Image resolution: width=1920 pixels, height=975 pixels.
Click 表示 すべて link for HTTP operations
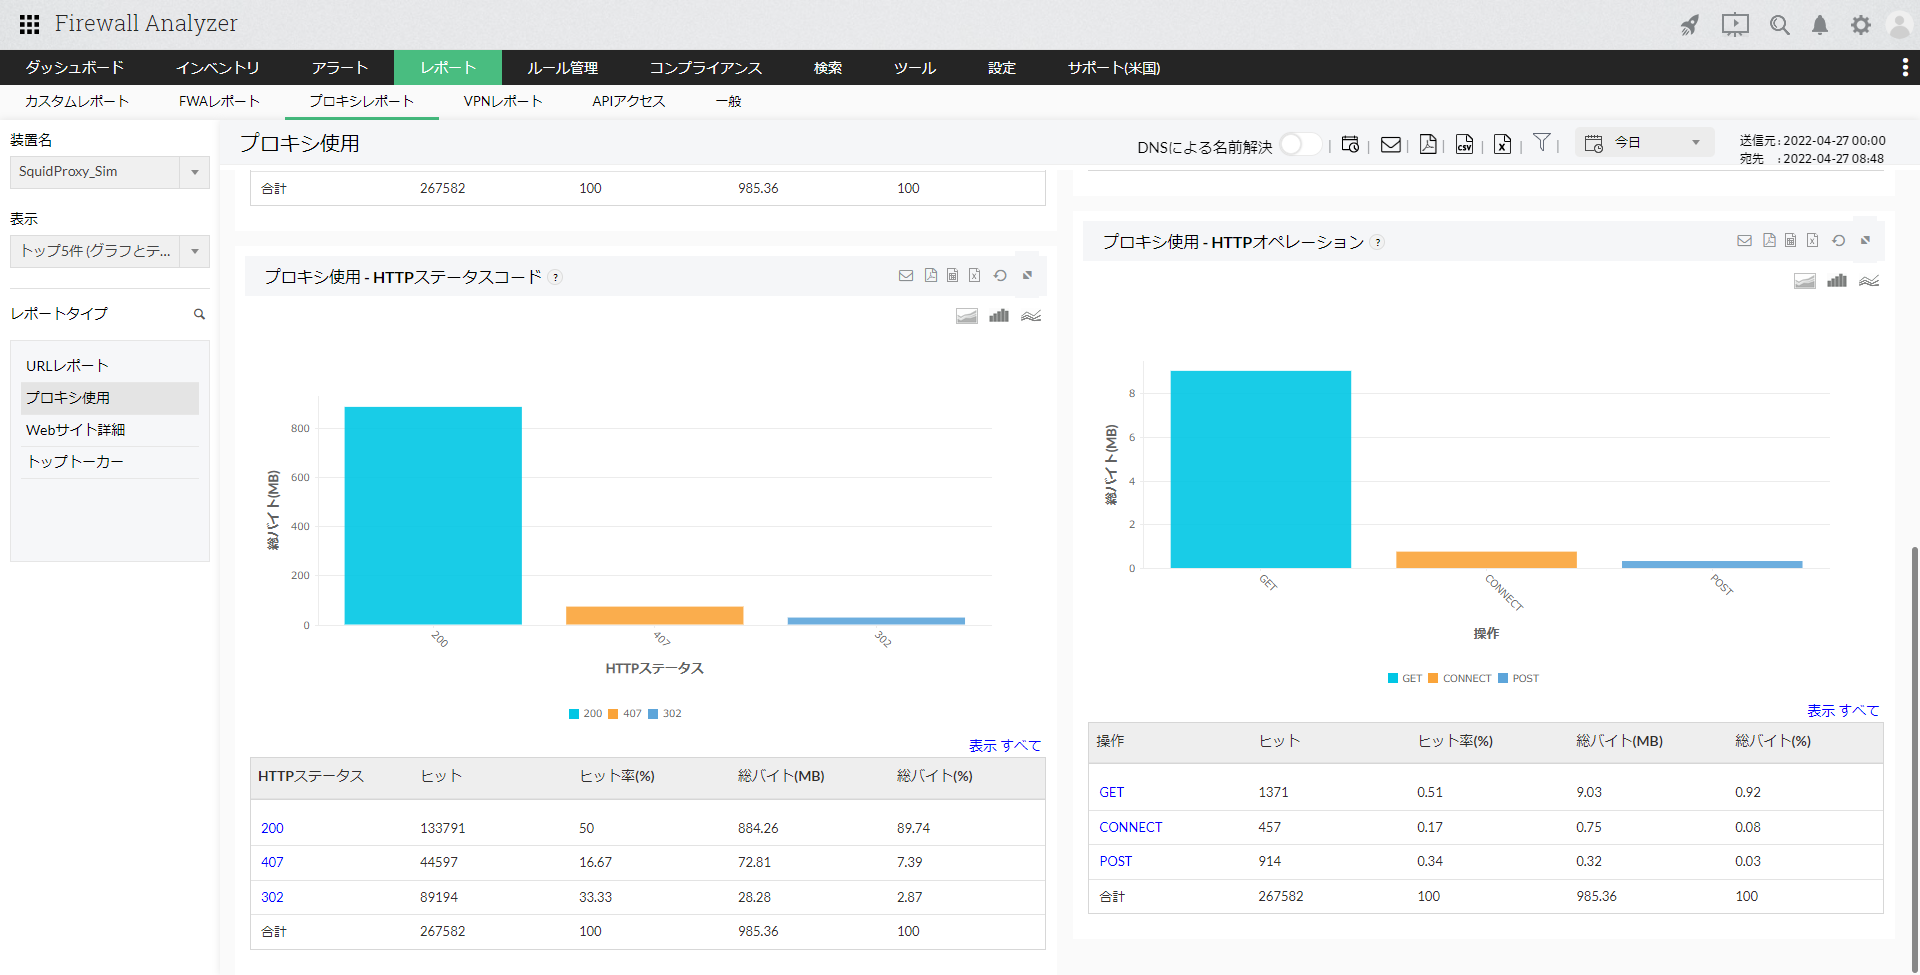(x=1842, y=710)
